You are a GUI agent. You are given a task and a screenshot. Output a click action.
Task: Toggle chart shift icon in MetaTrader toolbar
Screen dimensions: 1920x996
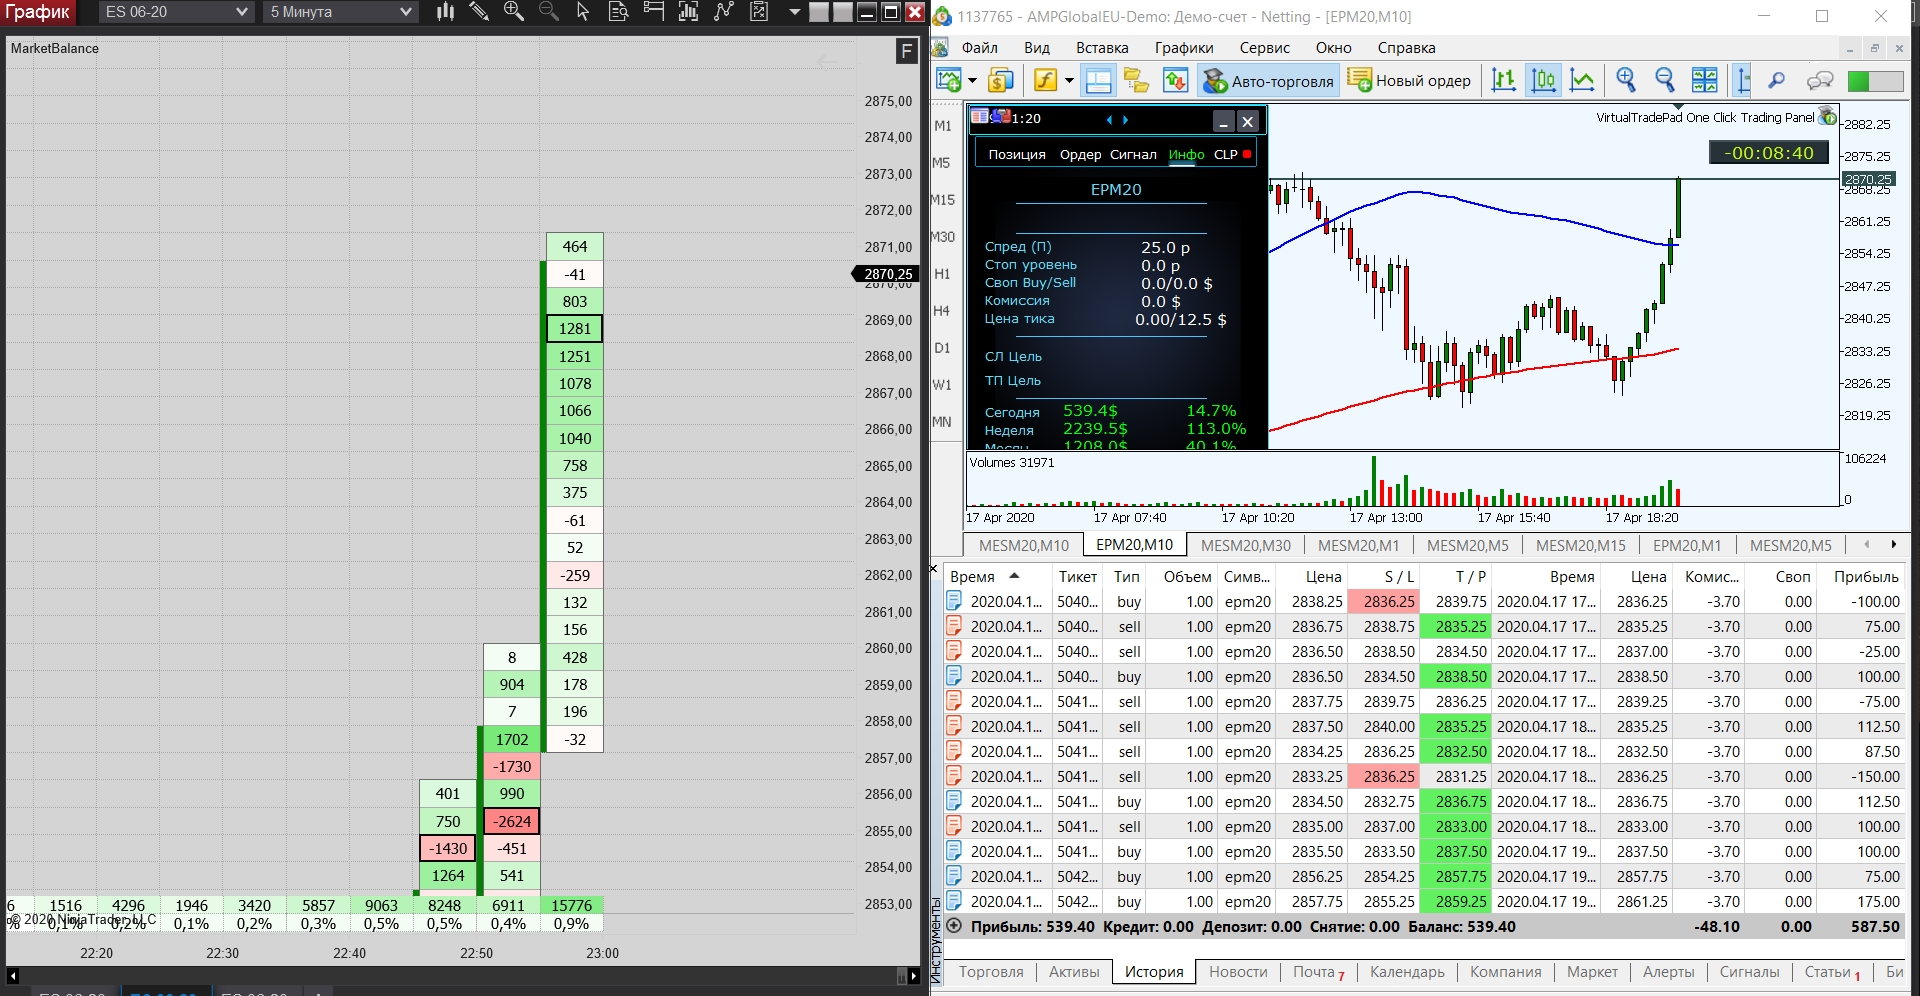[x=1743, y=81]
